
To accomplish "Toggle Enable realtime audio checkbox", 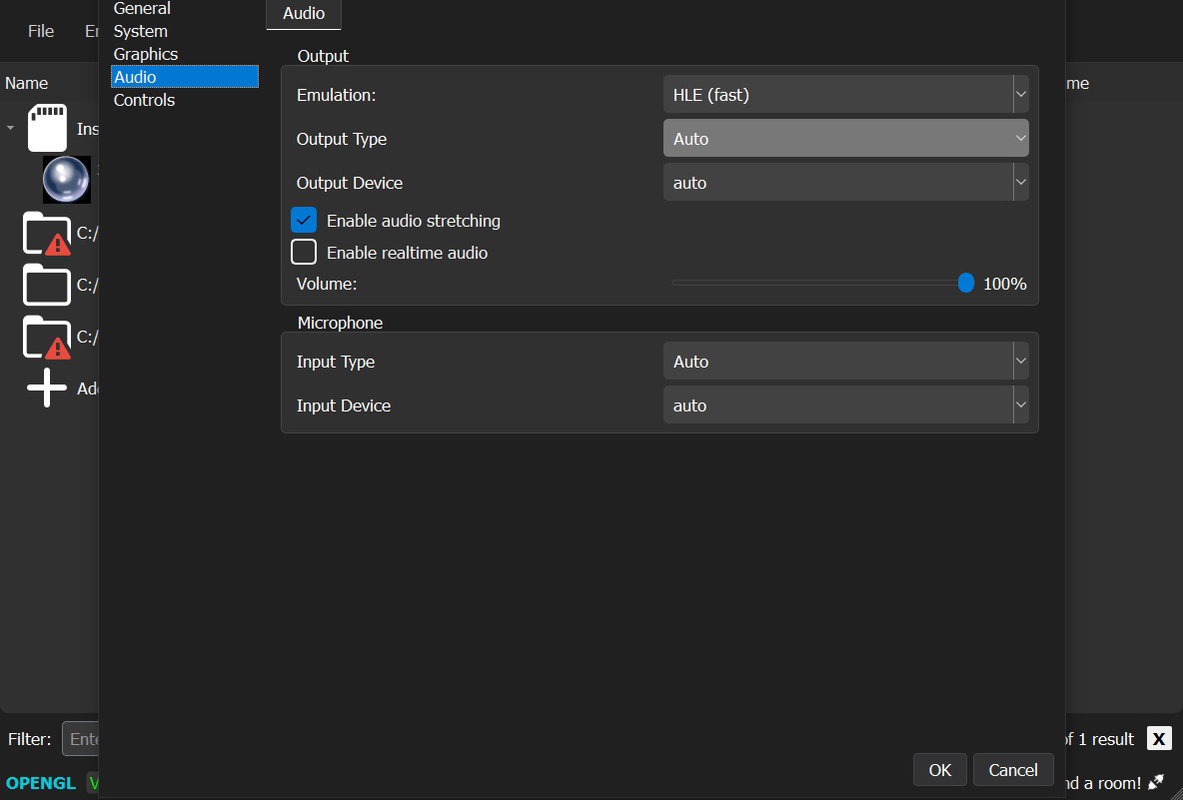I will tap(303, 252).
